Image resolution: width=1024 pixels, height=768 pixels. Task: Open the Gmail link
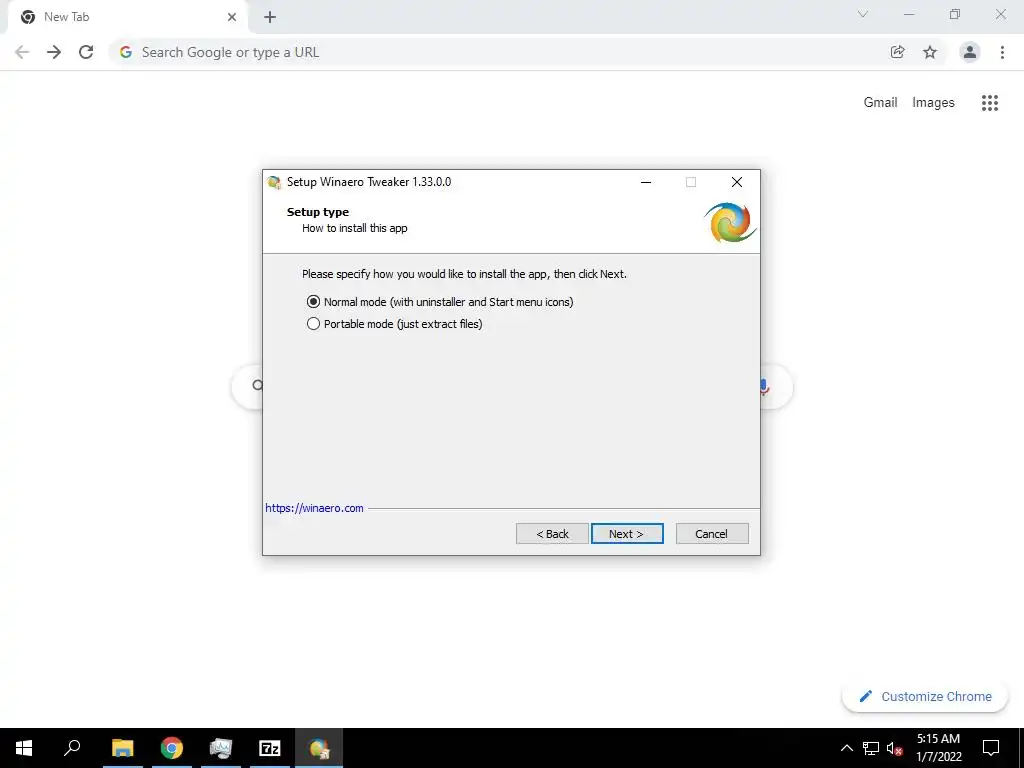880,103
